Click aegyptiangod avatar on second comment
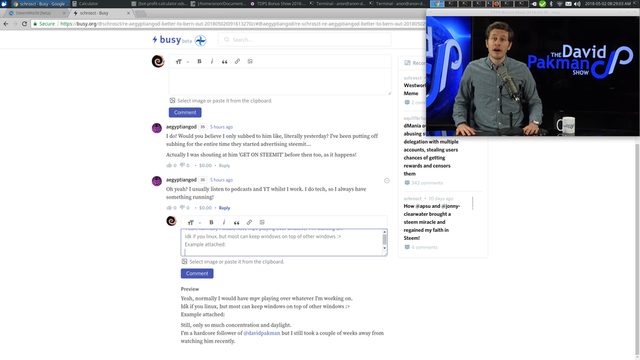The width and height of the screenshot is (640, 360). [157, 181]
